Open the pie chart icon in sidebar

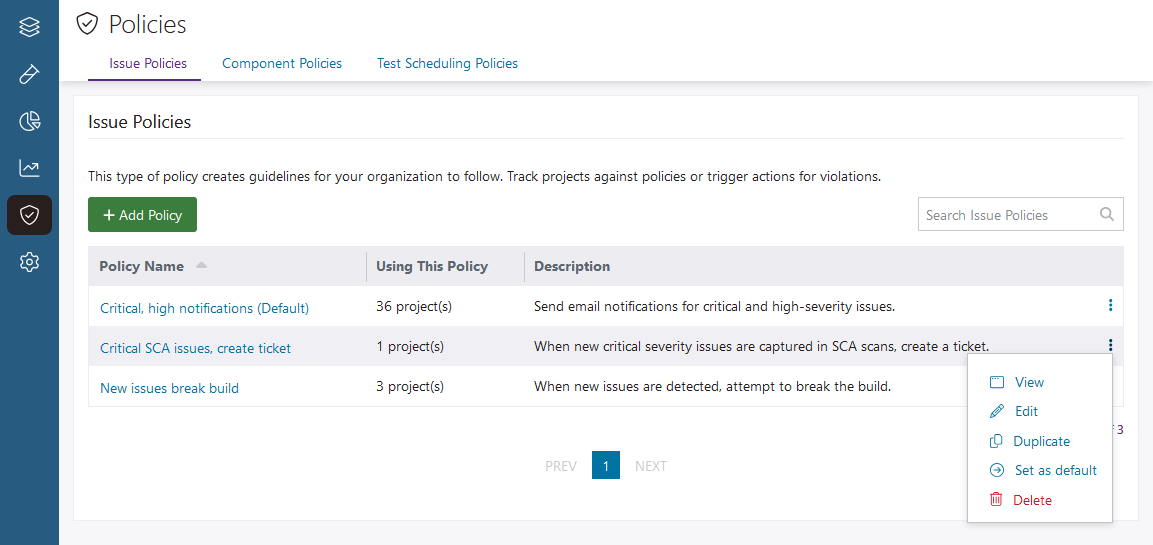[29, 121]
